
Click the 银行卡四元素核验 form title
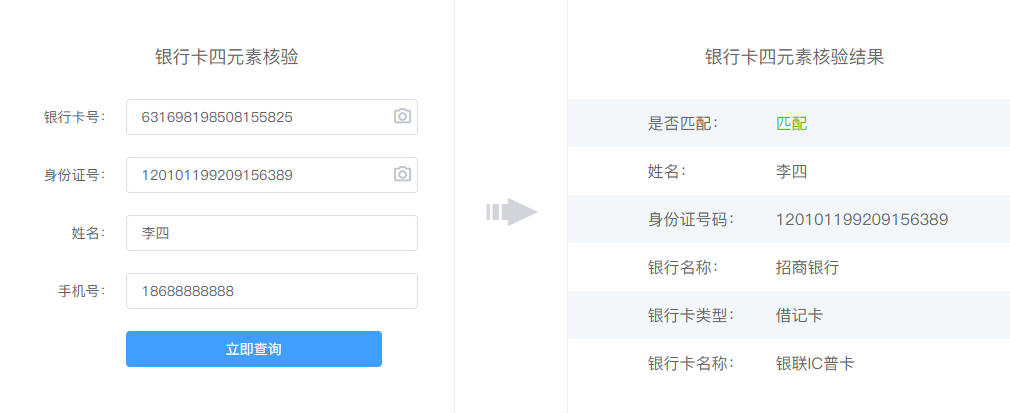(227, 57)
